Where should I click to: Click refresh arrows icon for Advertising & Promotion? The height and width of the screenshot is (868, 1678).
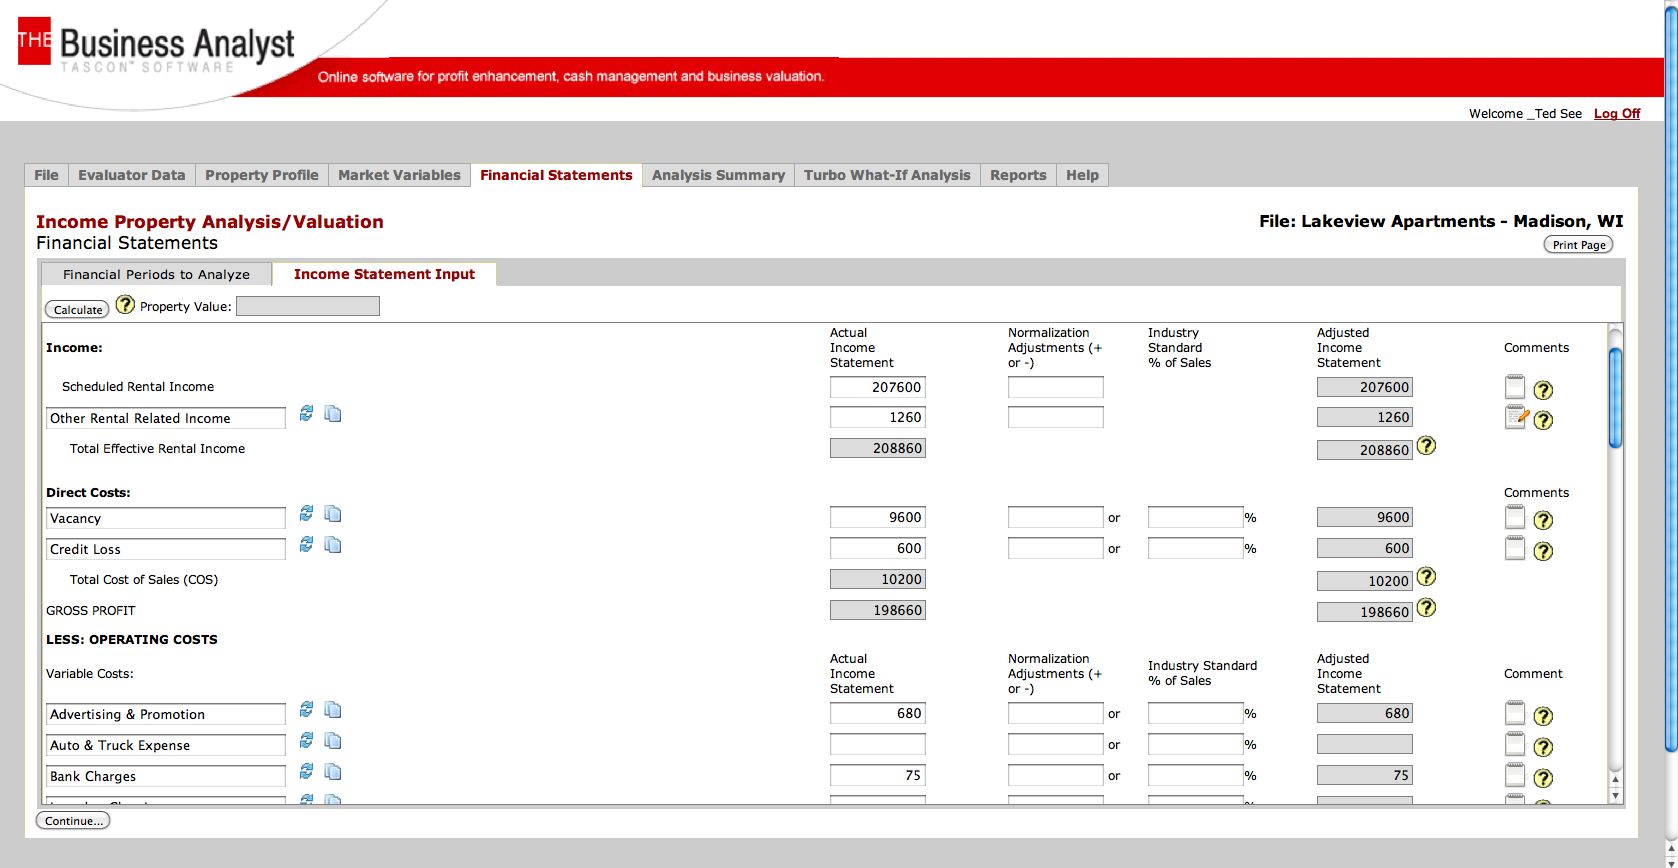click(306, 709)
